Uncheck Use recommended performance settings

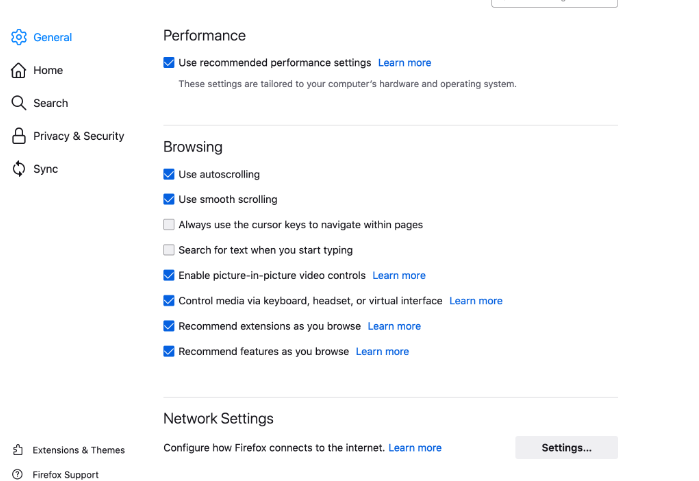(169, 63)
